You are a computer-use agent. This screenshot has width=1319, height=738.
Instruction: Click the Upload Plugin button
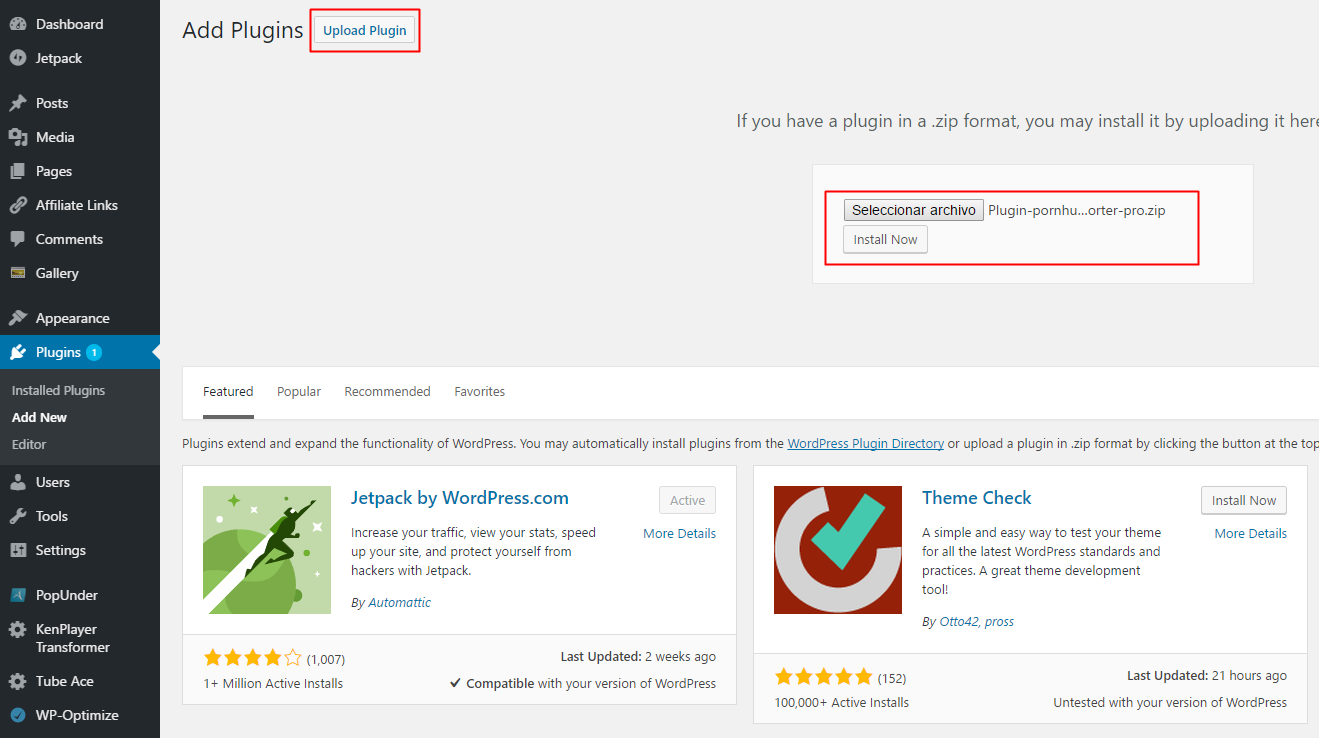pyautogui.click(x=365, y=30)
